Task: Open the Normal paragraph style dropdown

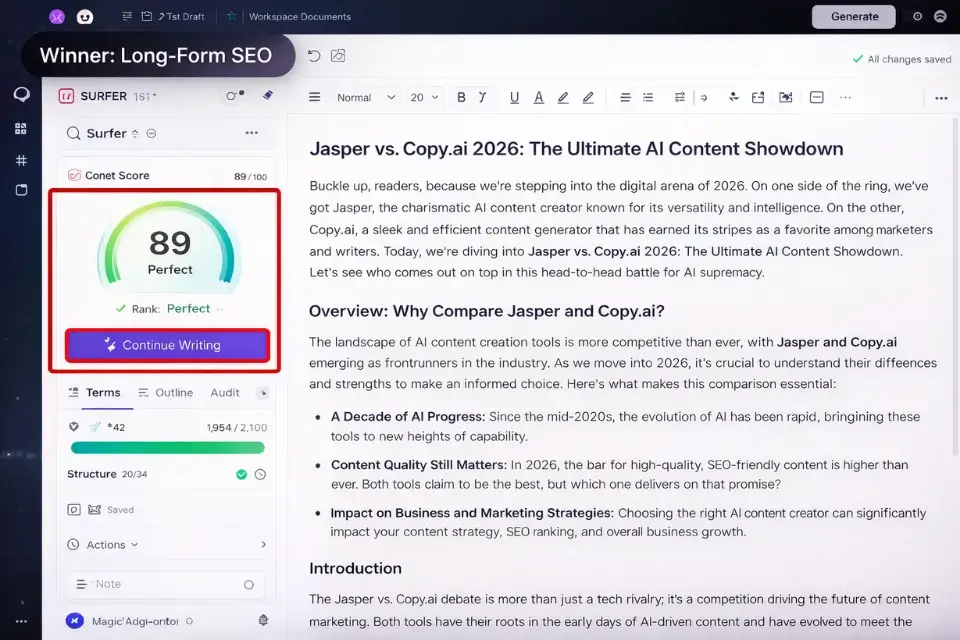Action: point(360,97)
